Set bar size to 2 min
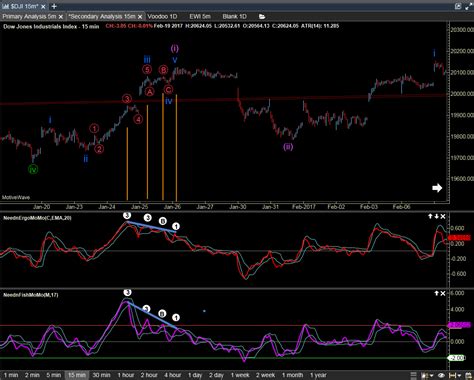The width and height of the screenshot is (474, 380). coord(32,375)
